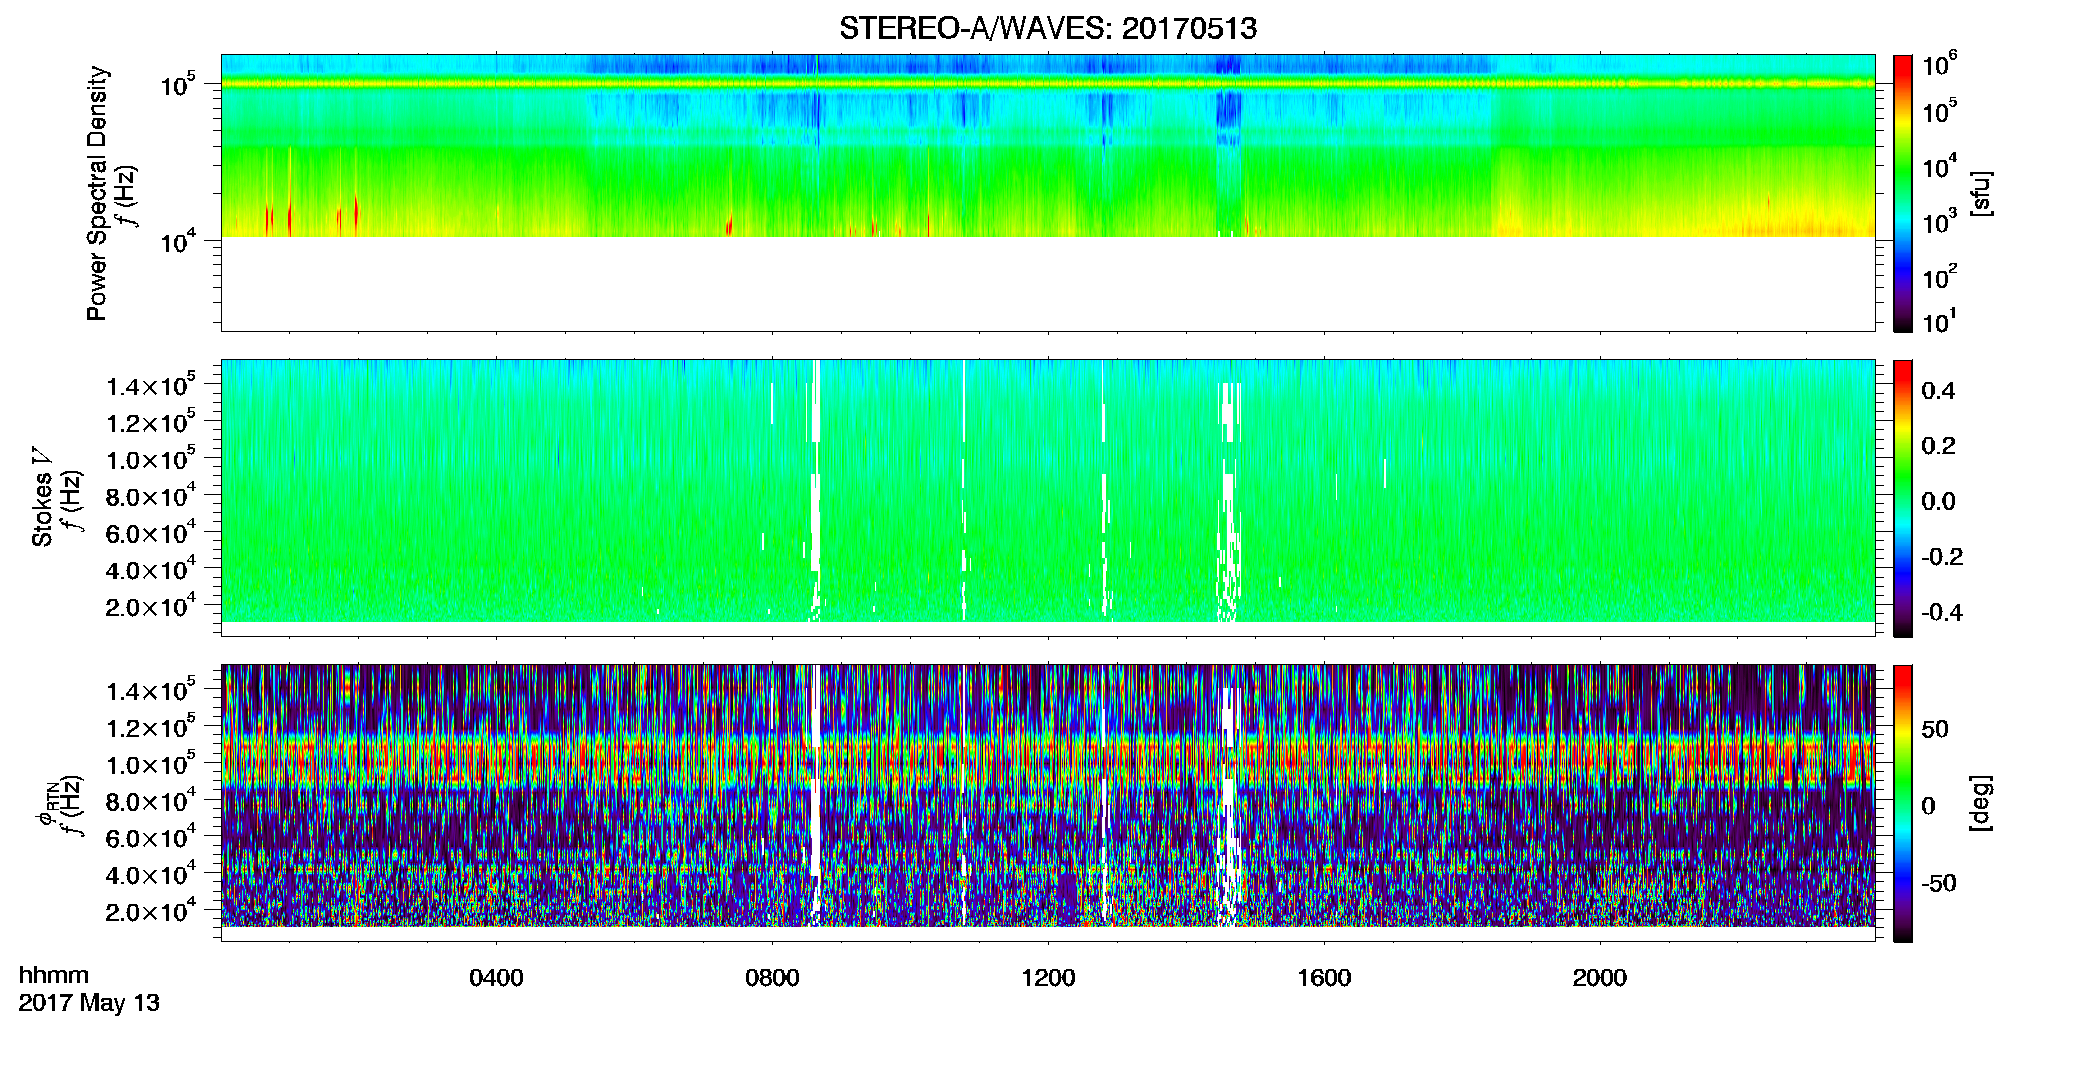
Task: Click the 2017 May 13 date label
Action: click(89, 1003)
